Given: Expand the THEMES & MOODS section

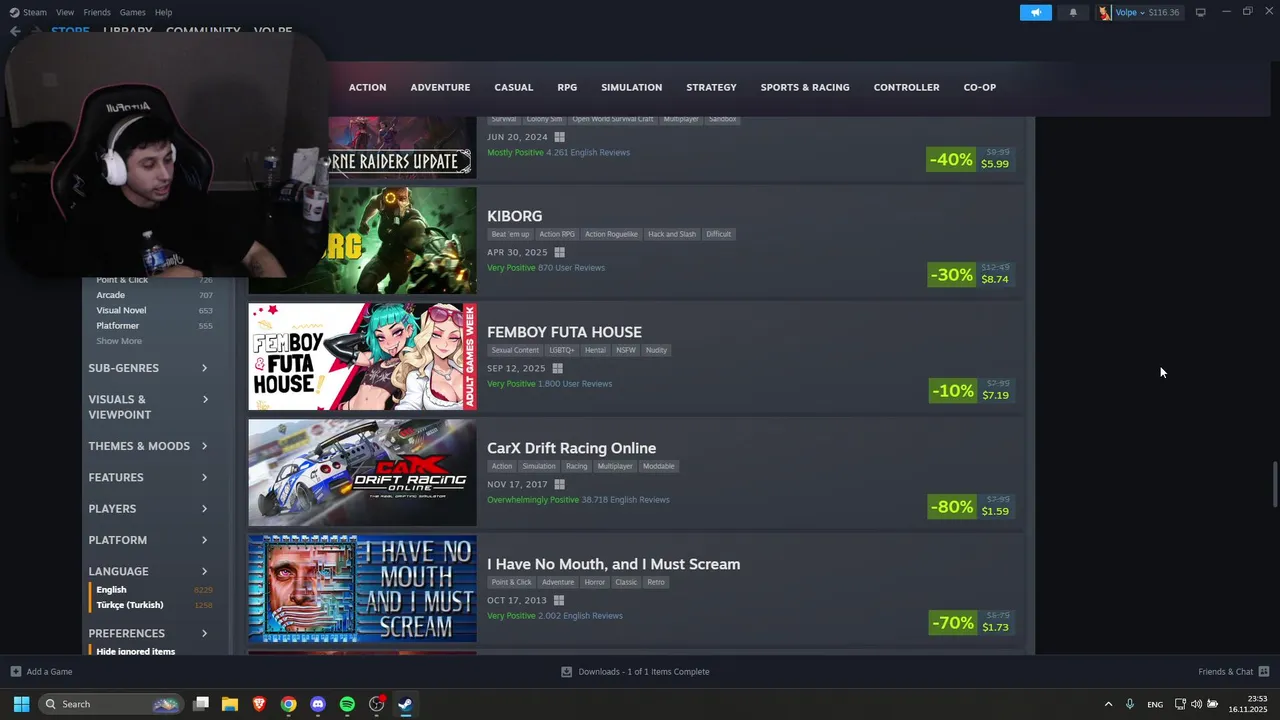Looking at the screenshot, I should (x=148, y=446).
